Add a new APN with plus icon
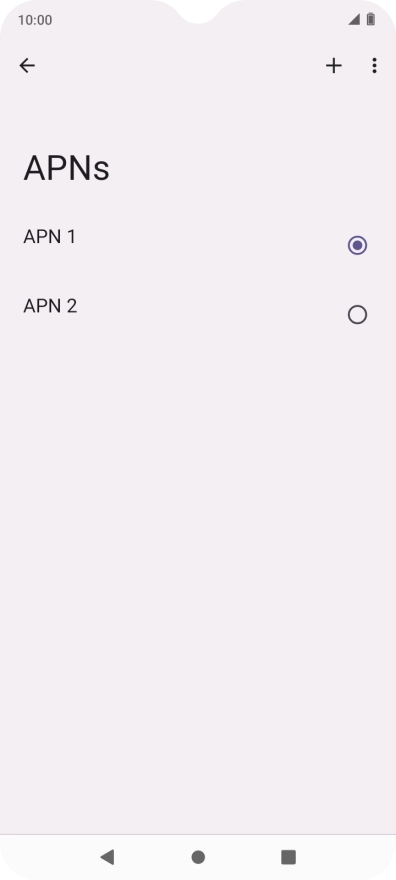This screenshot has width=396, height=880. click(334, 66)
